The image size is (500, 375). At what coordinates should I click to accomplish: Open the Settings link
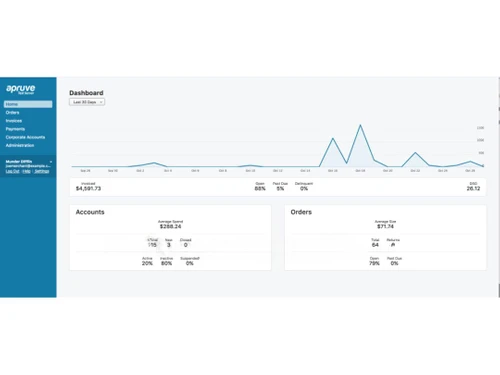(x=42, y=171)
